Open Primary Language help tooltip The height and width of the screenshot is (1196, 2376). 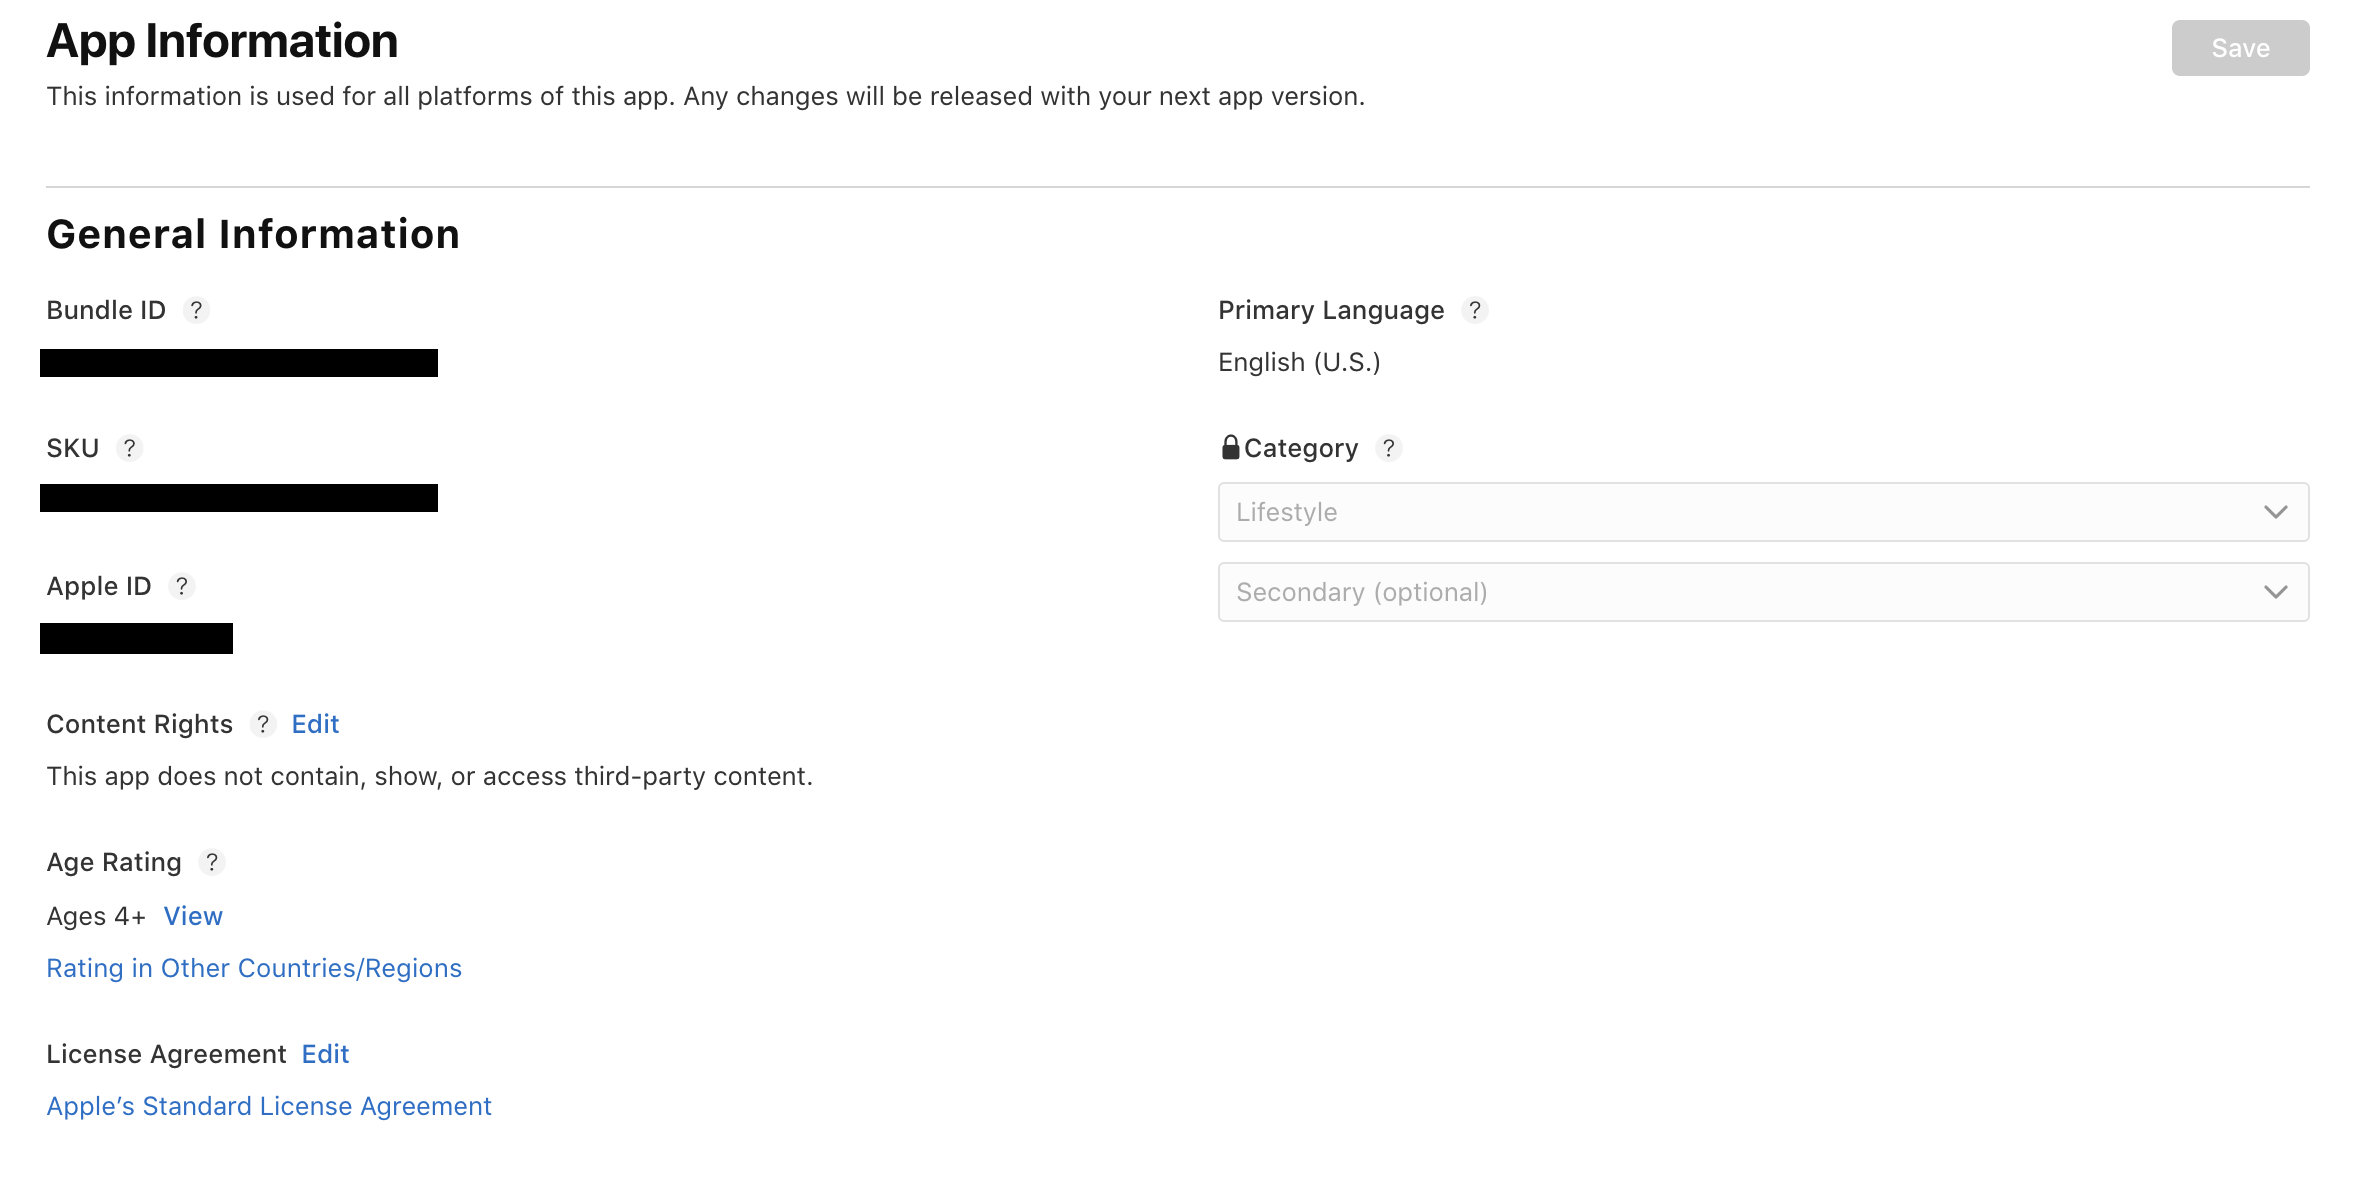(x=1474, y=311)
